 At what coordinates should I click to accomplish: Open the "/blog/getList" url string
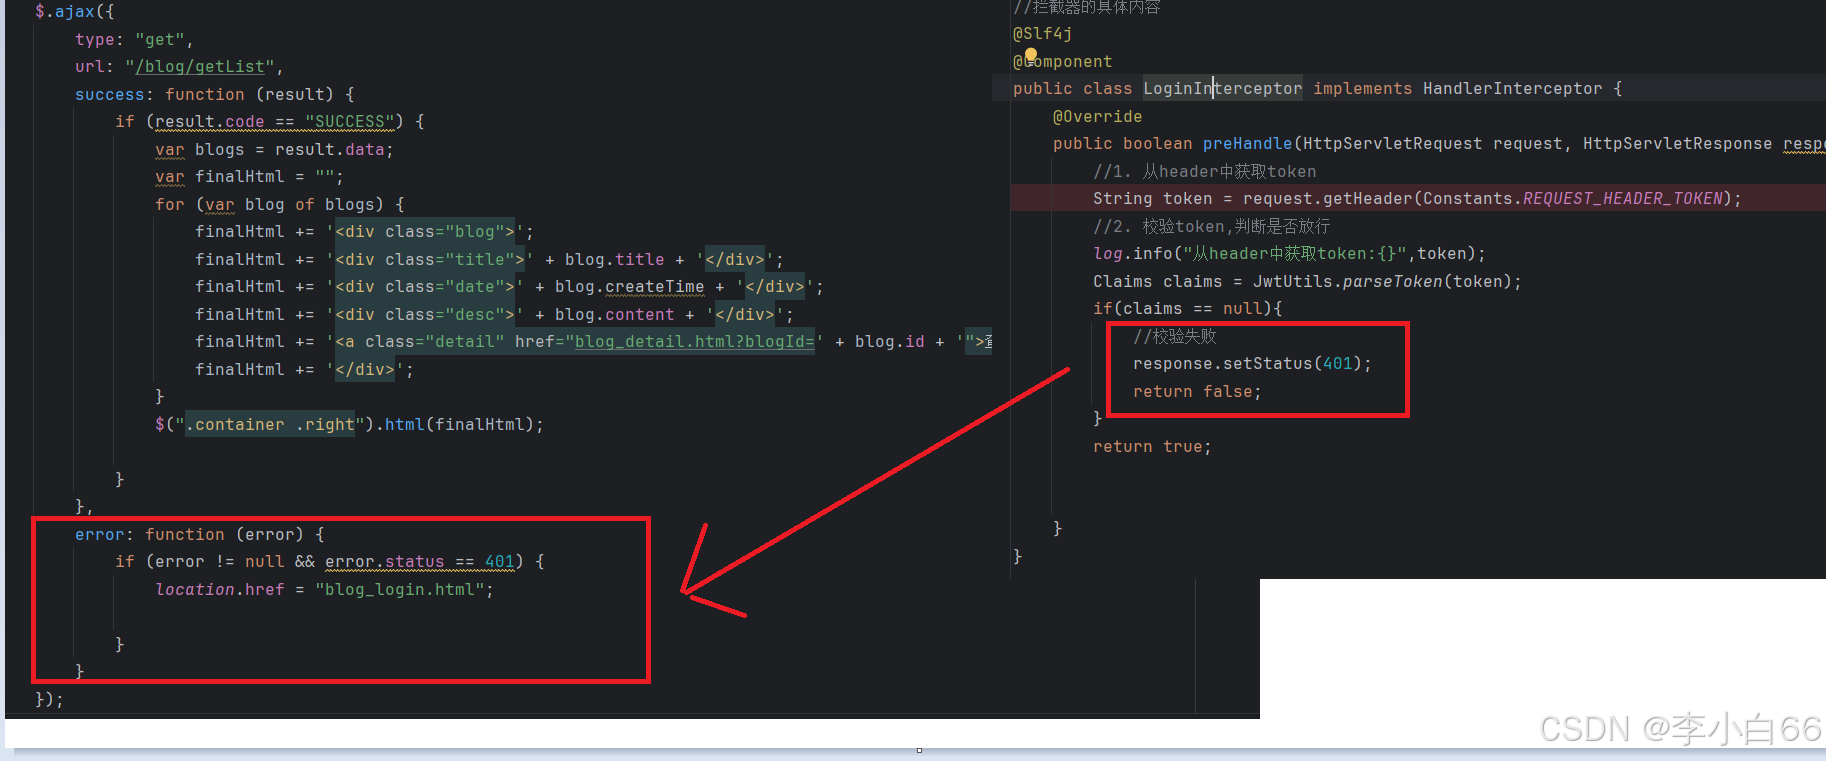(200, 67)
